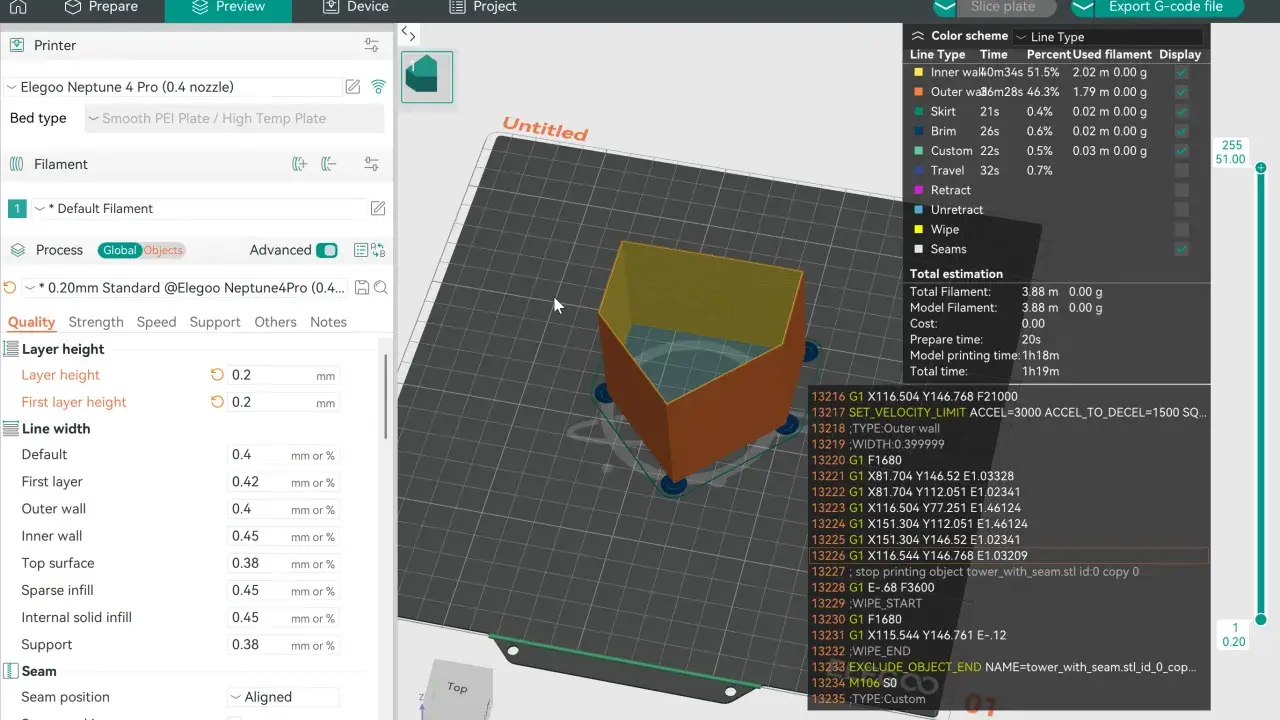Viewport: 1280px width, 720px height.
Task: Switch to the Prepare tab
Action: (101, 7)
